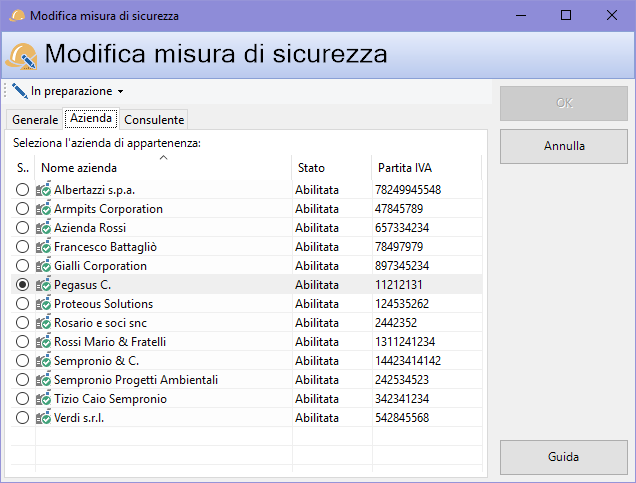636x483 pixels.
Task: Click the company icon beside Tizio Caio Sempronio
Action: point(43,399)
